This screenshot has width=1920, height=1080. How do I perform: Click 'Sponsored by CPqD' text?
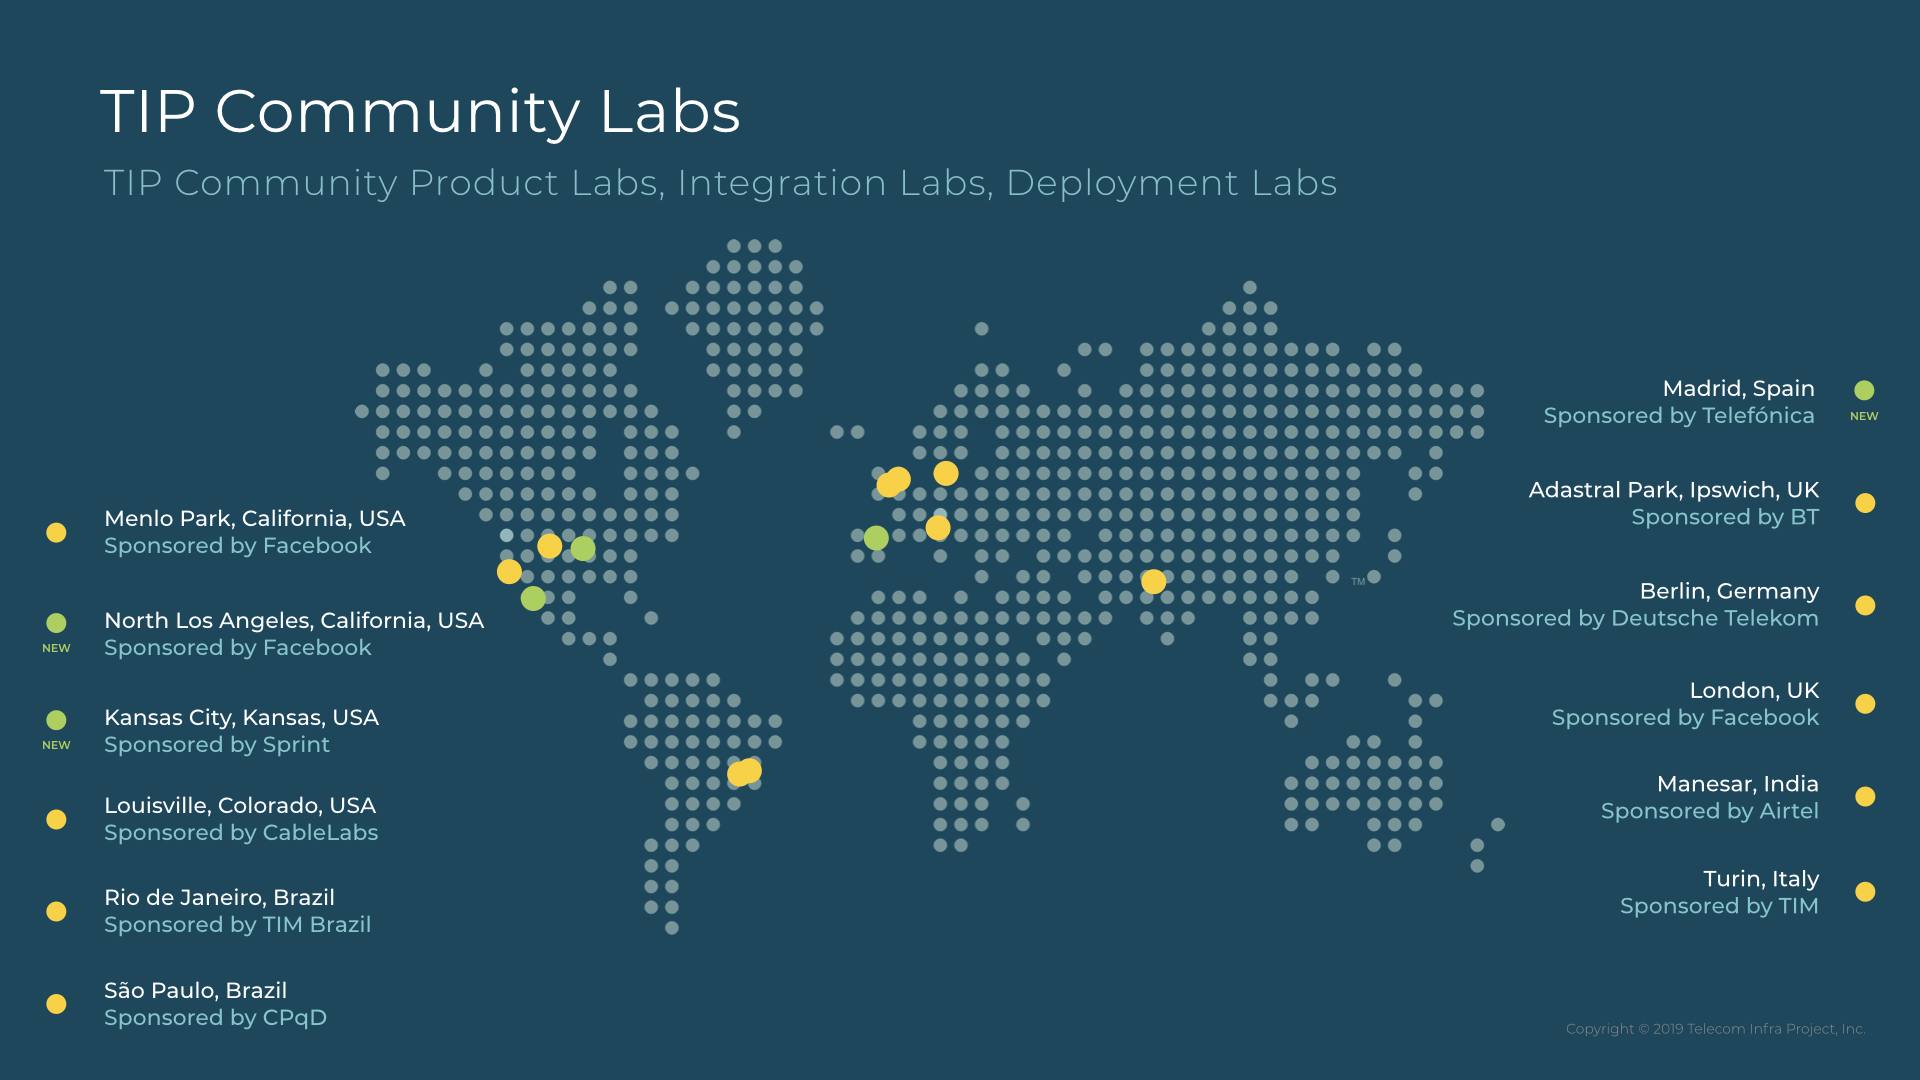(216, 1018)
